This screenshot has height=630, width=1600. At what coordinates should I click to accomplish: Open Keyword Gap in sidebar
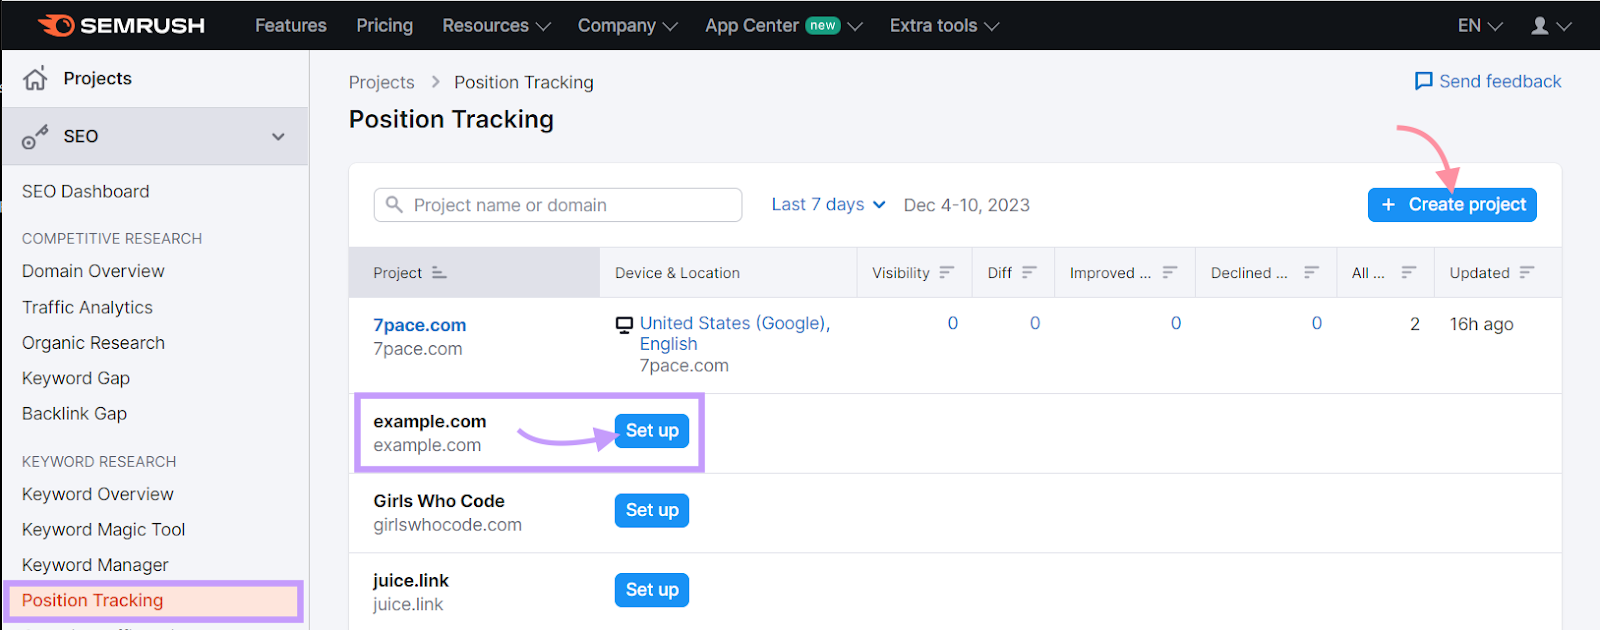pos(76,378)
